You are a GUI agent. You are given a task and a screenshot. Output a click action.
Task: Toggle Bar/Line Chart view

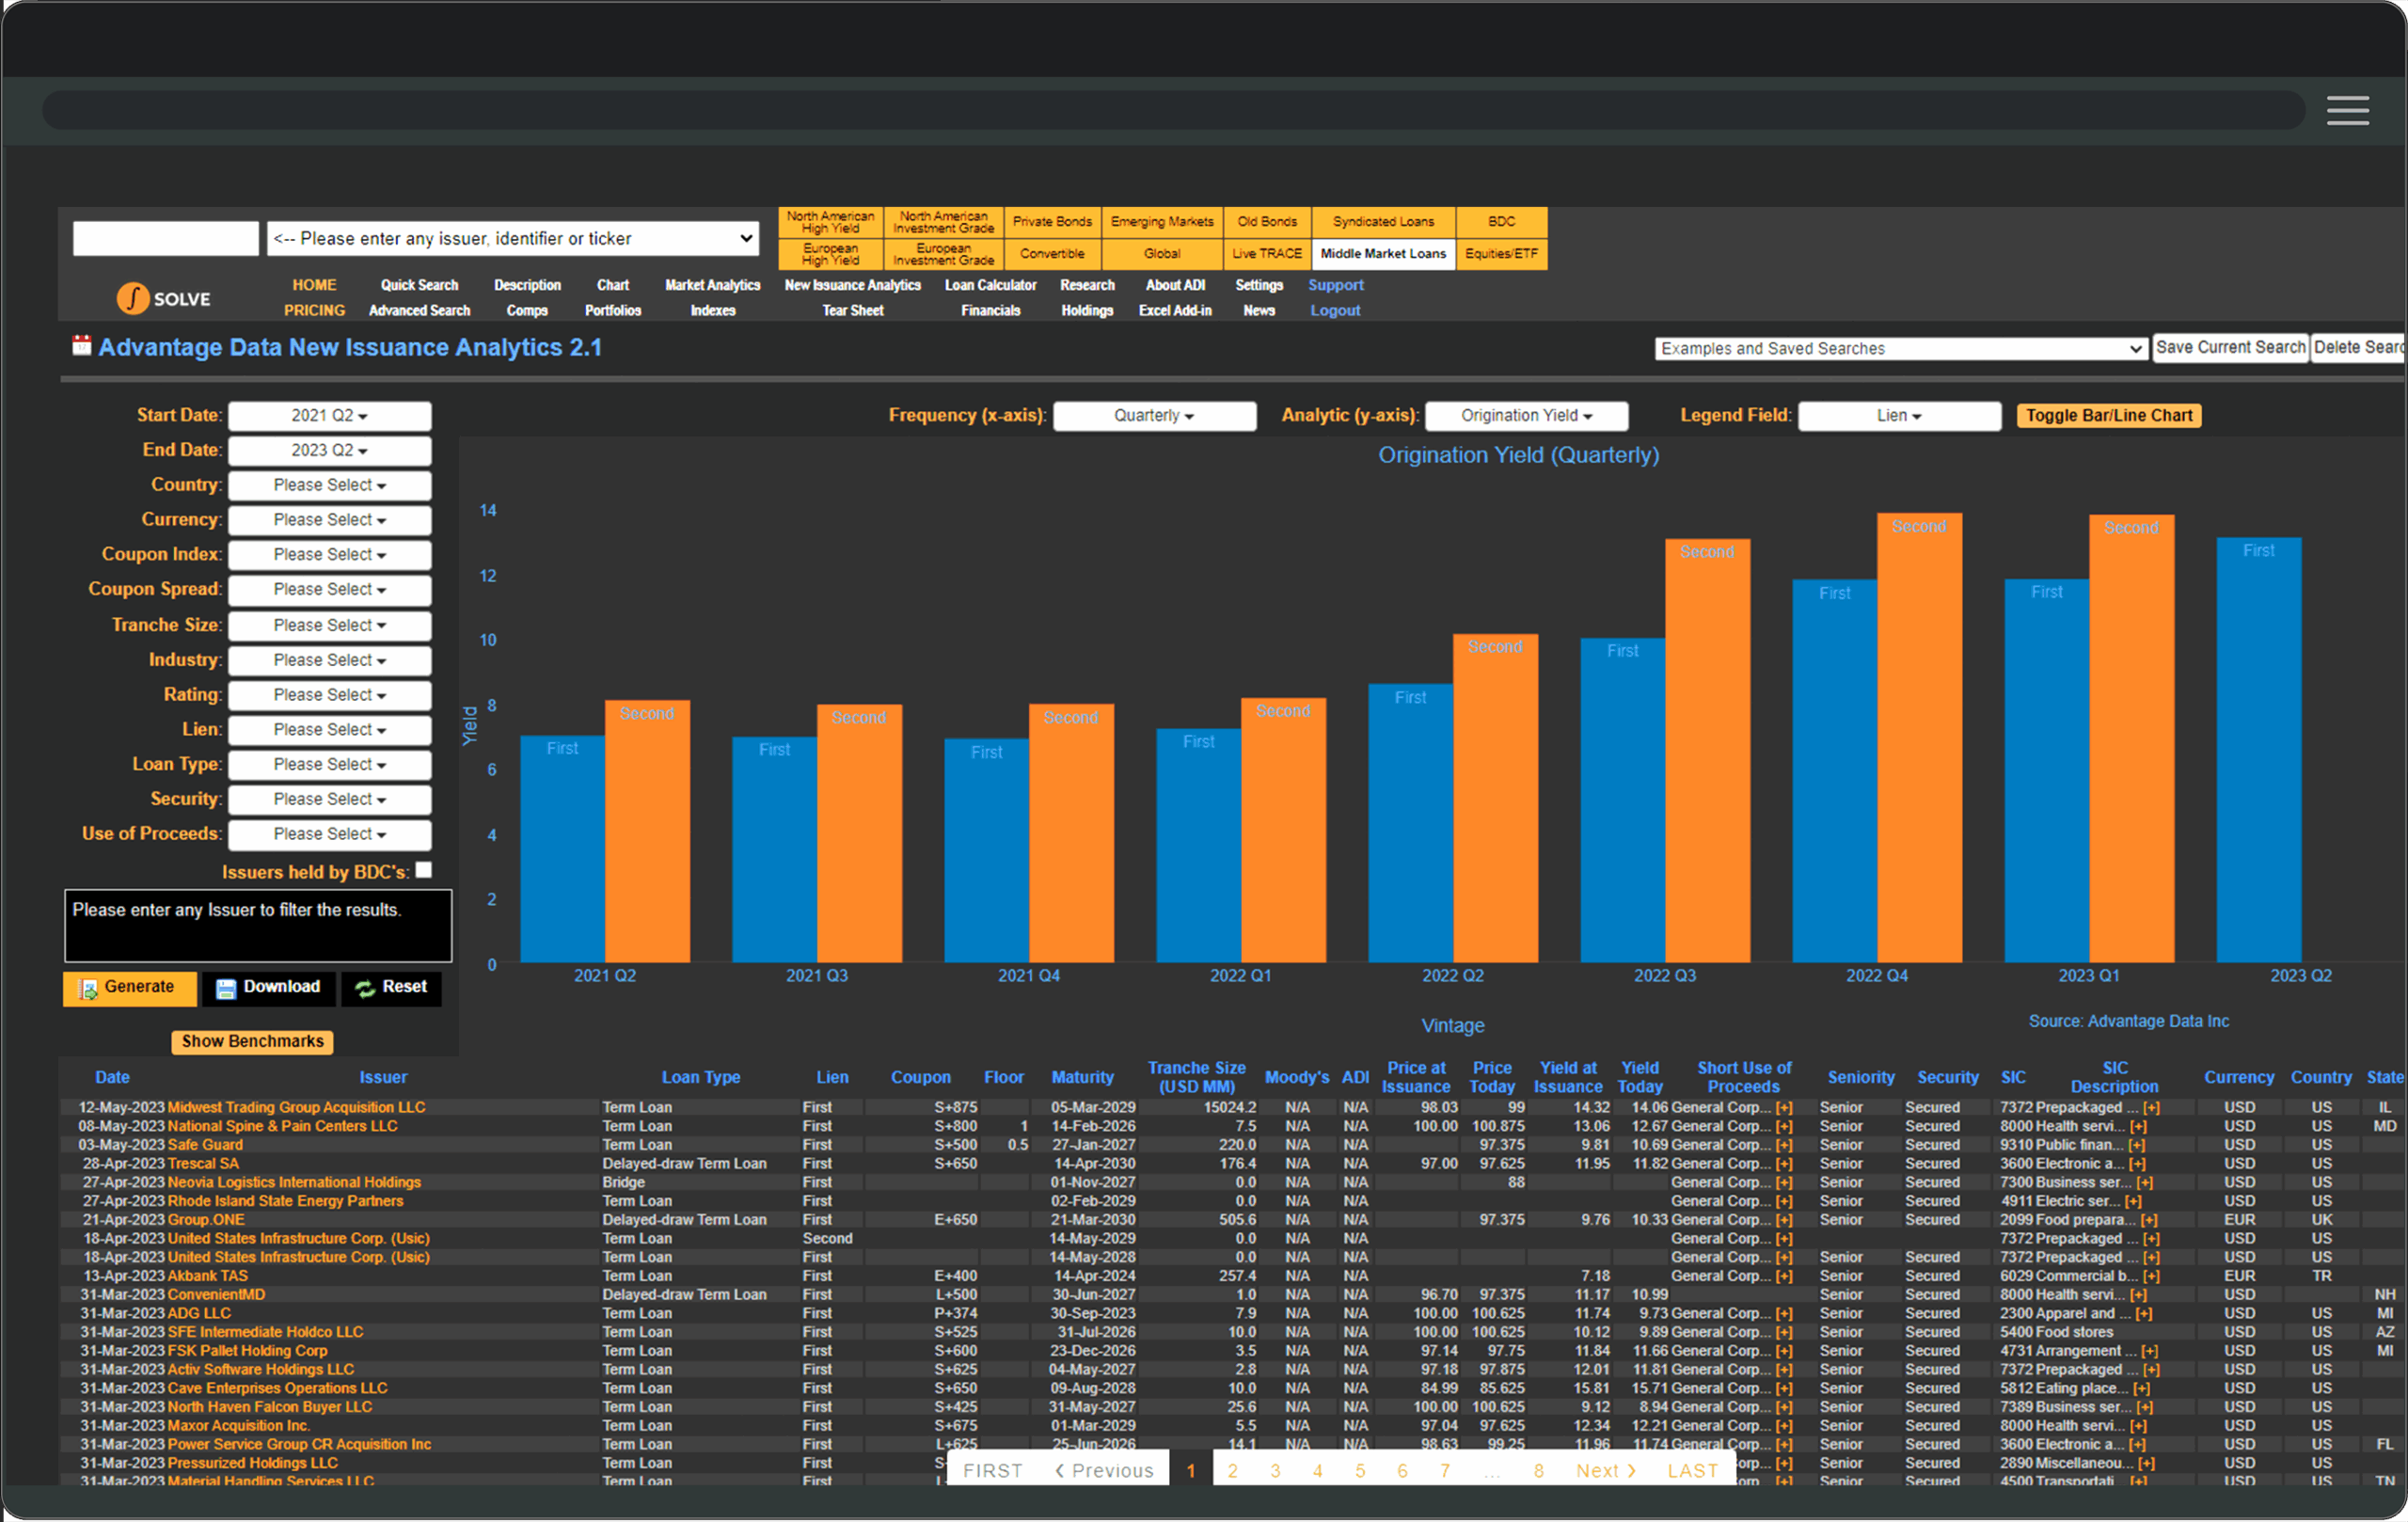2108,416
